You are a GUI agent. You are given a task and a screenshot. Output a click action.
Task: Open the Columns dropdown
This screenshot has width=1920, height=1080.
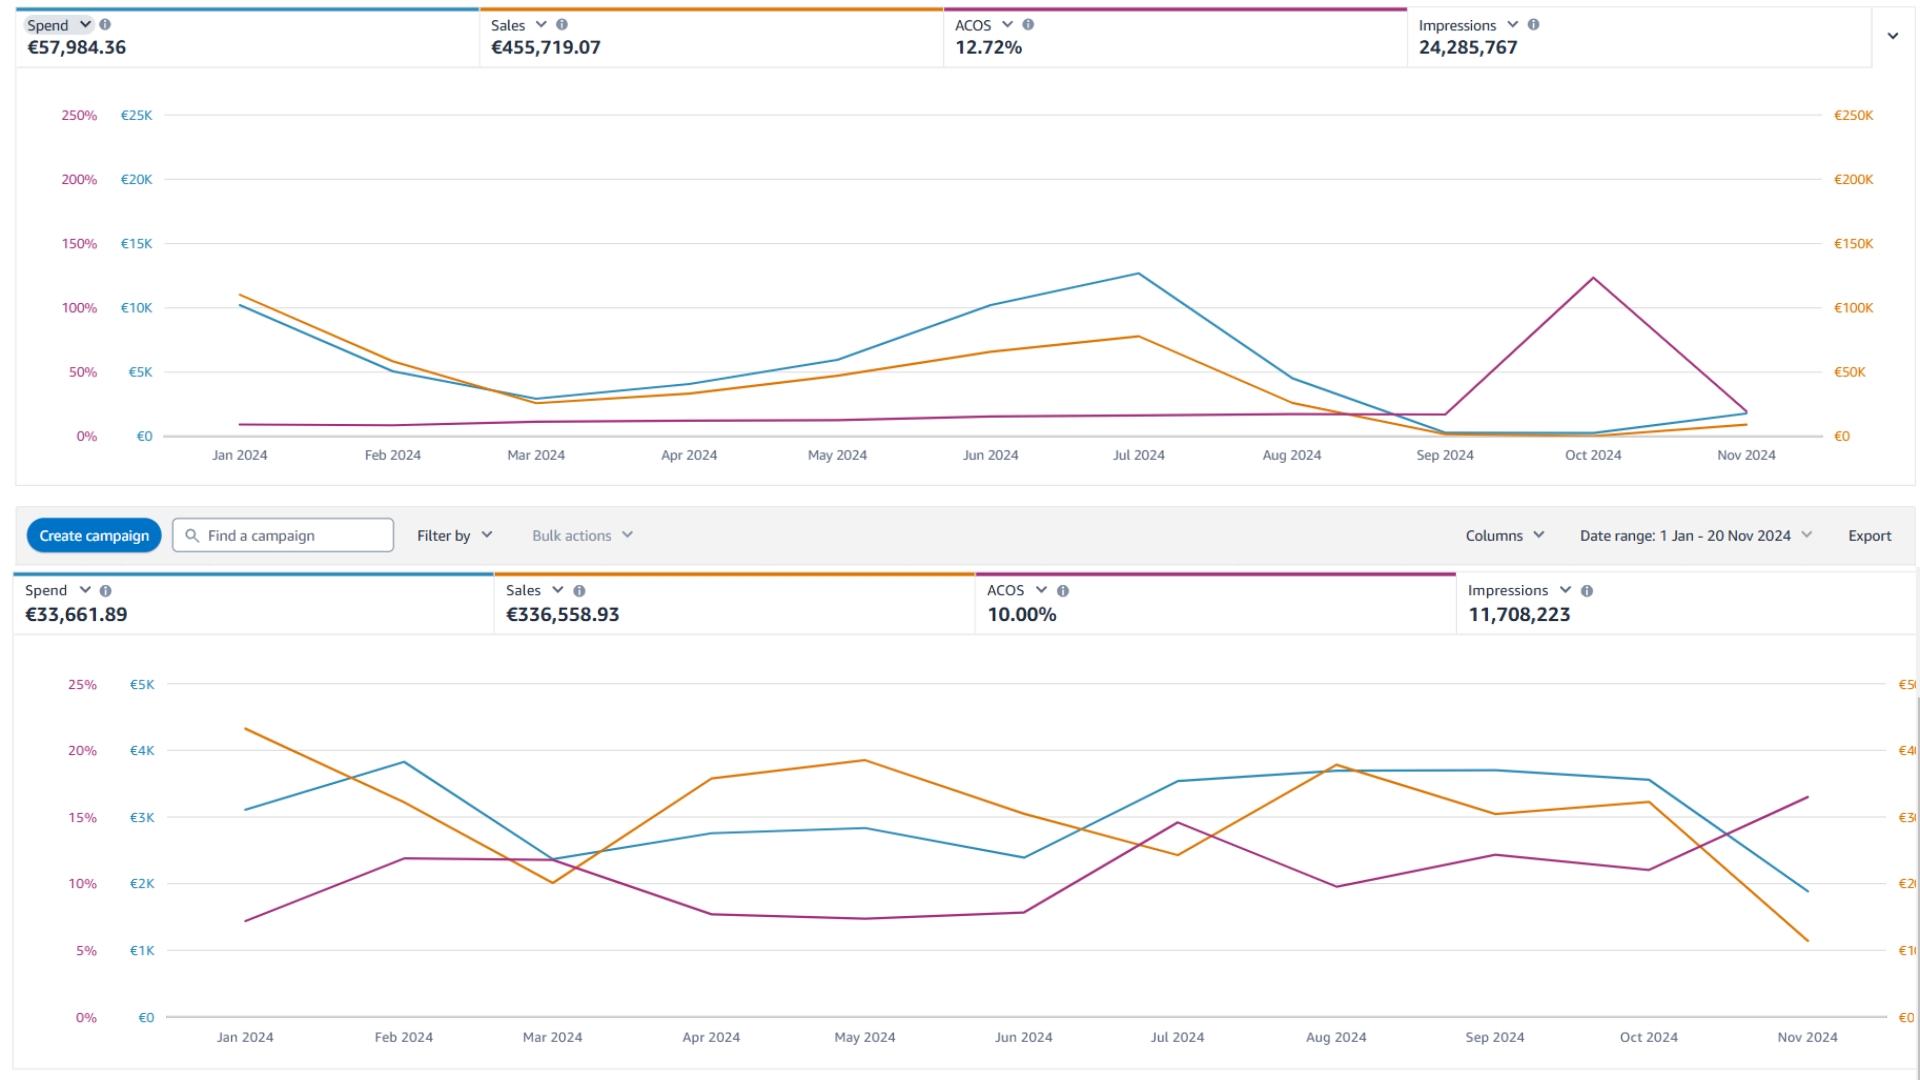coord(1505,536)
